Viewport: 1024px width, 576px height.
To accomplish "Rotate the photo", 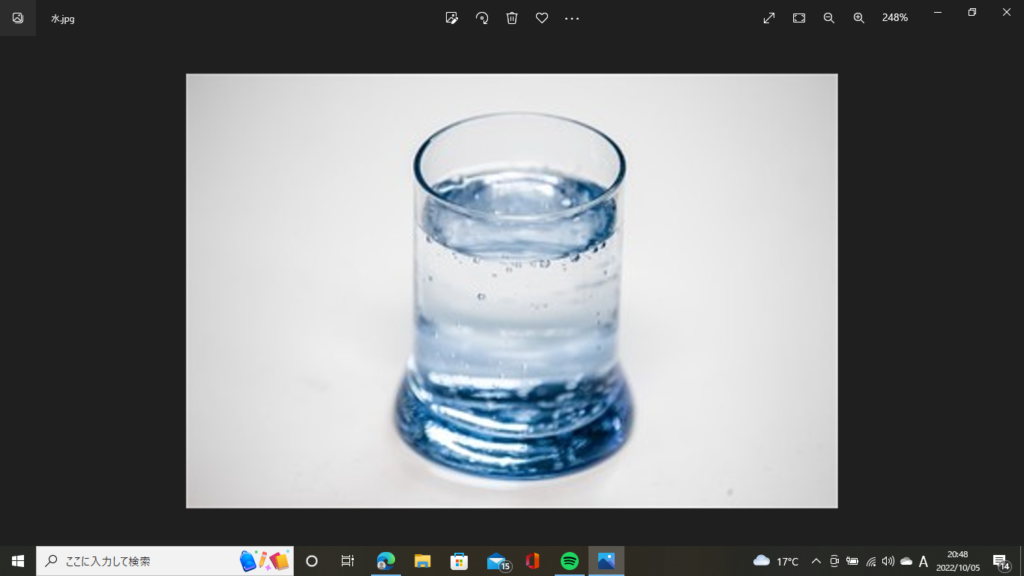I will (x=482, y=18).
